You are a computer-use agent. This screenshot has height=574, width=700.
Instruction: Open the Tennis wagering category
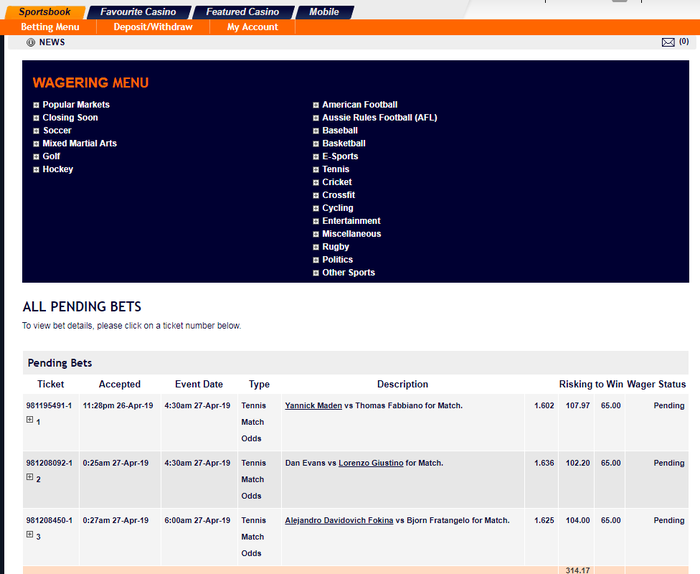(336, 170)
